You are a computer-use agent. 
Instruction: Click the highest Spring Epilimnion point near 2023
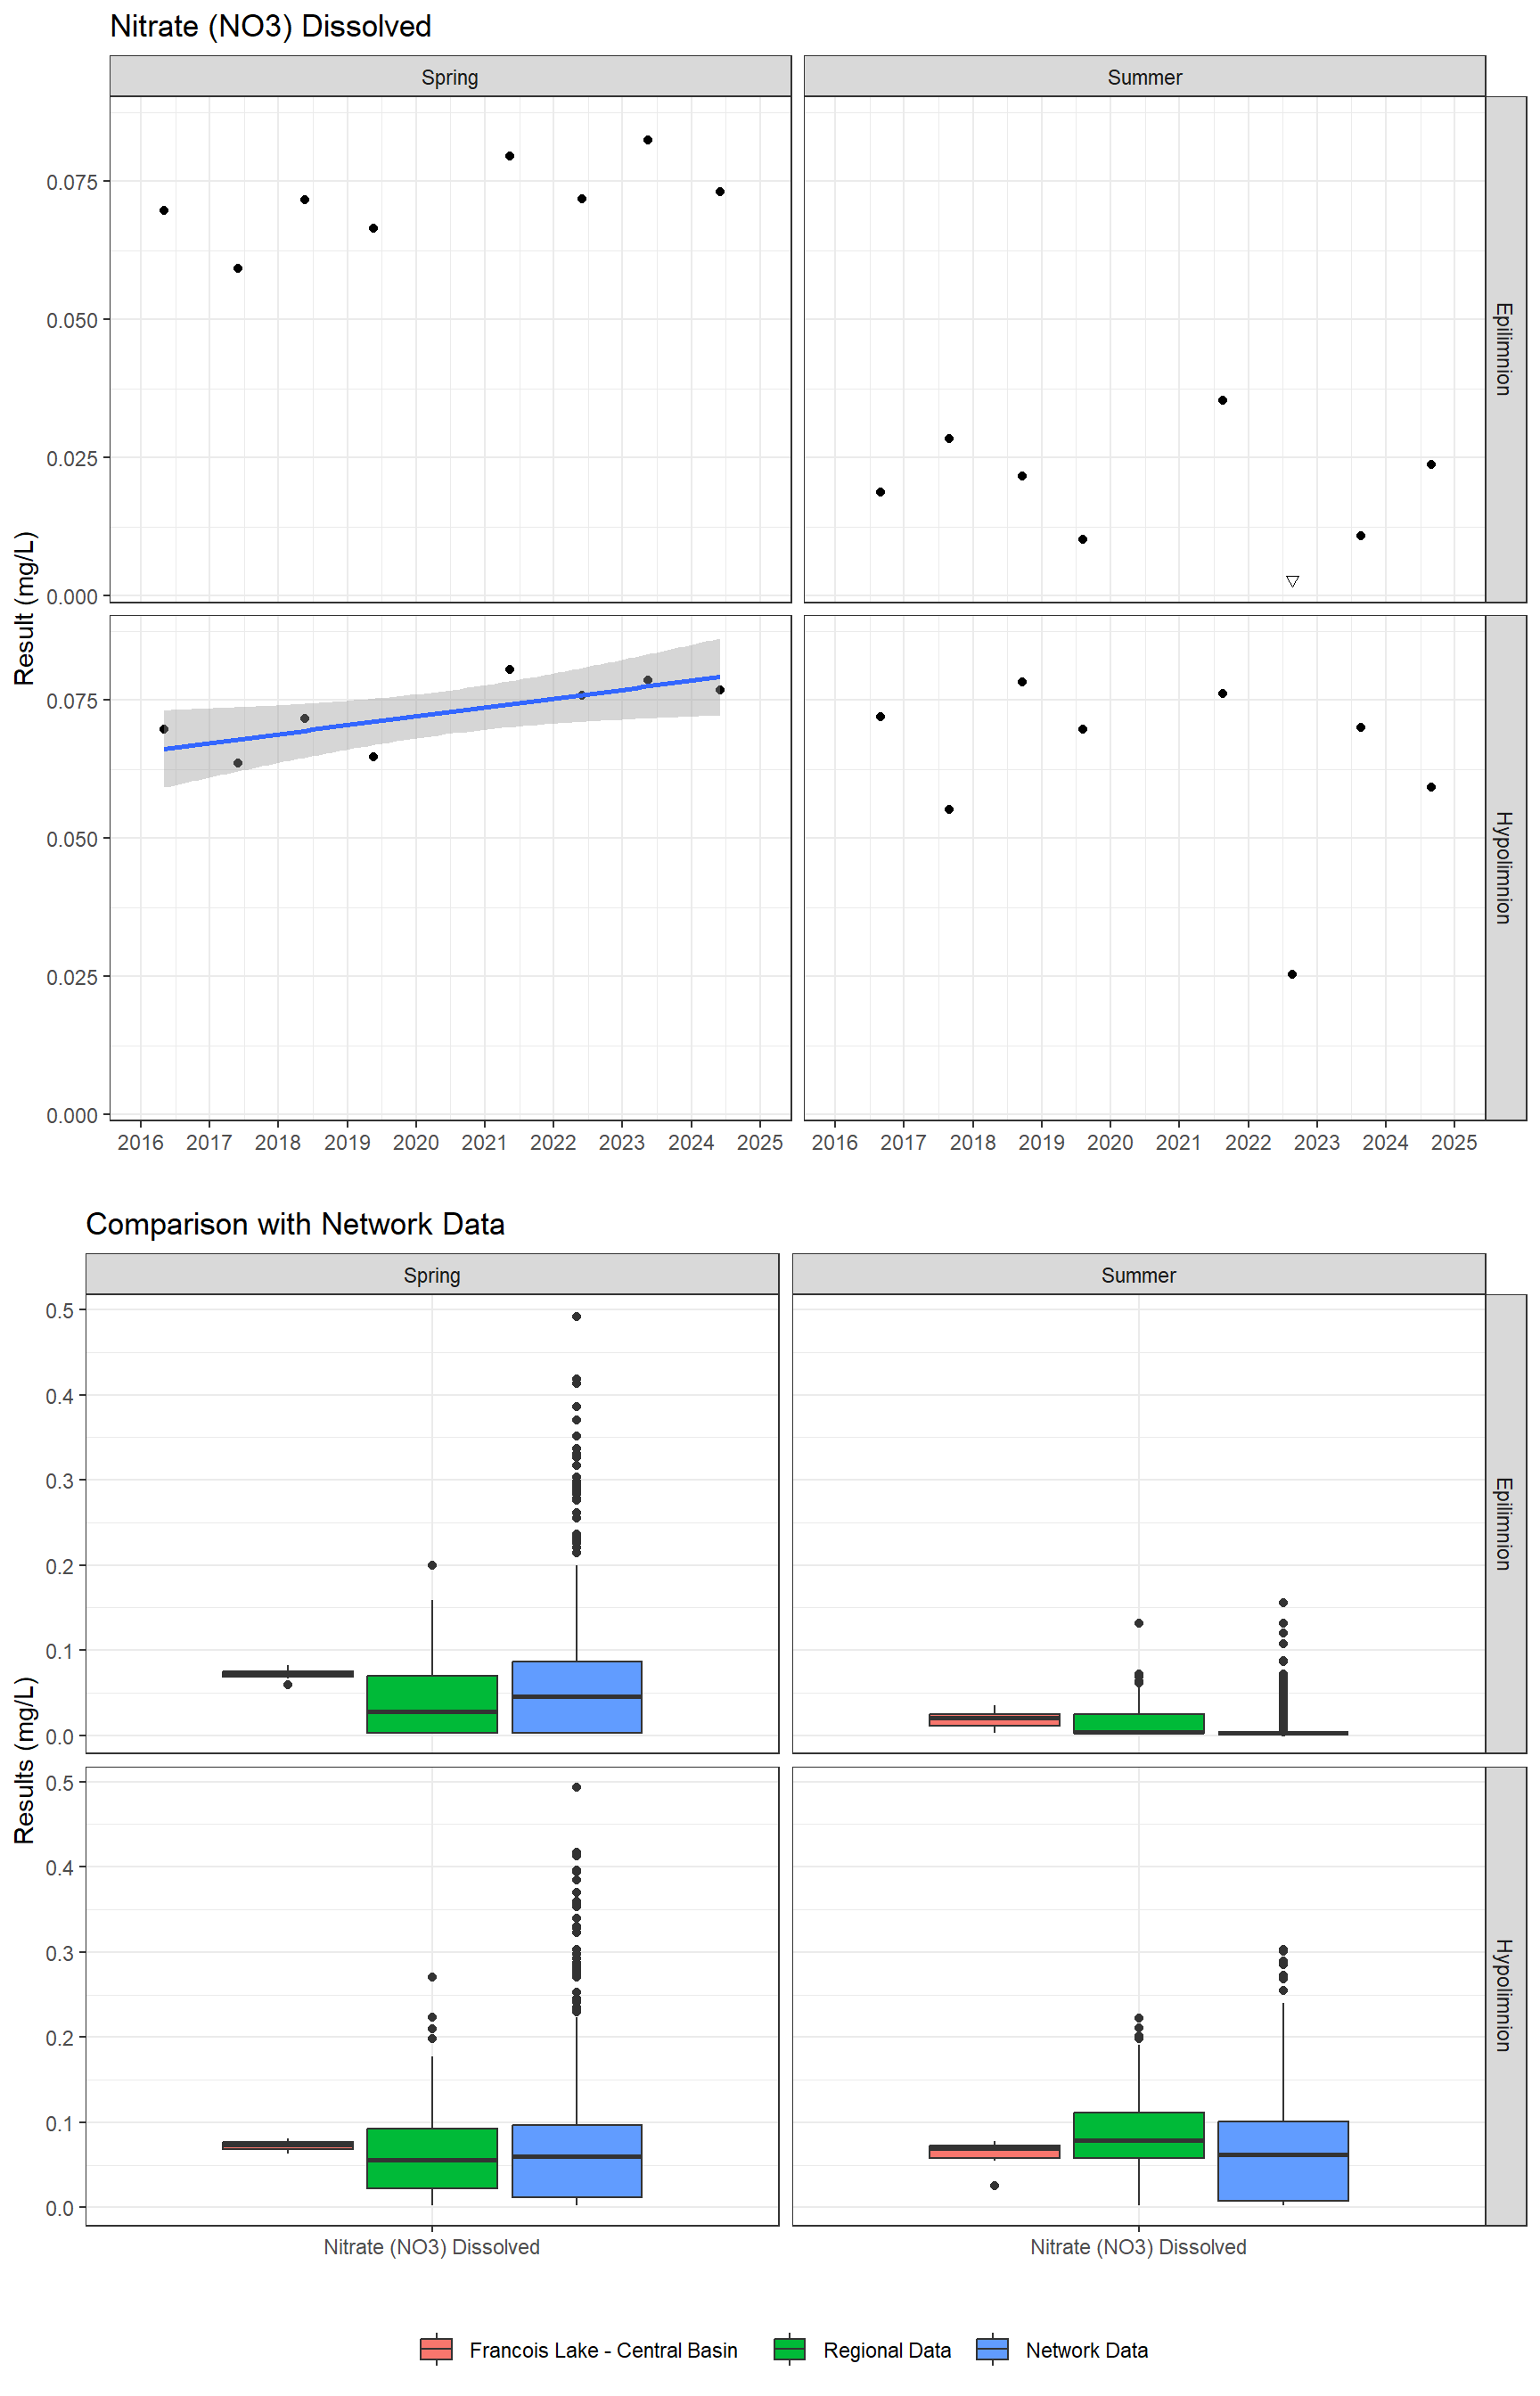pos(648,140)
